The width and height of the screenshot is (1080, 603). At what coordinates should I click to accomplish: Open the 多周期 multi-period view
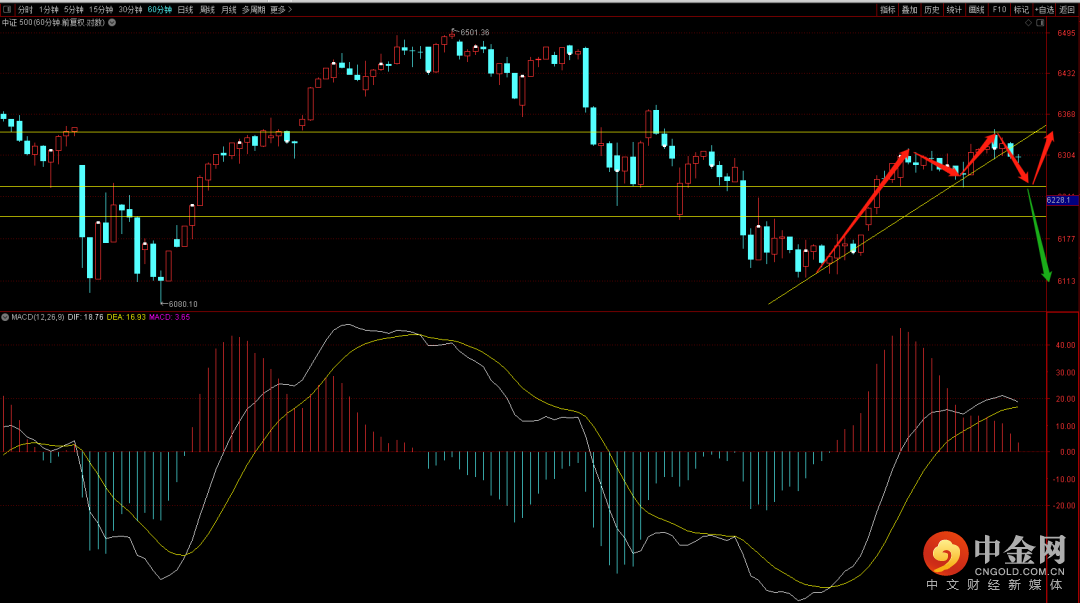pyautogui.click(x=253, y=10)
